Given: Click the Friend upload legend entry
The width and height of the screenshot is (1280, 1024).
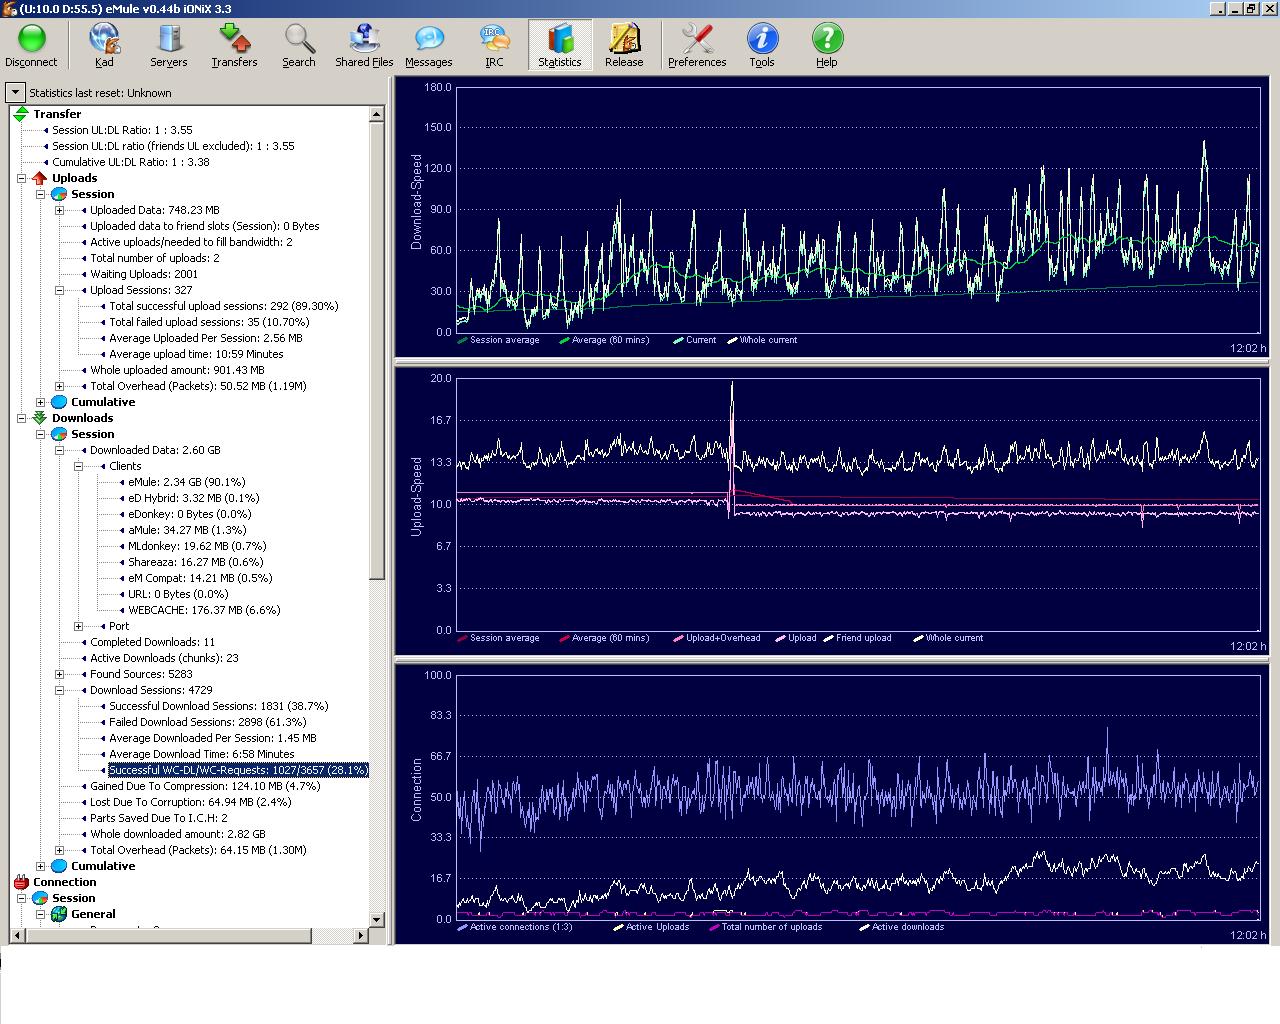Looking at the screenshot, I should pos(857,638).
